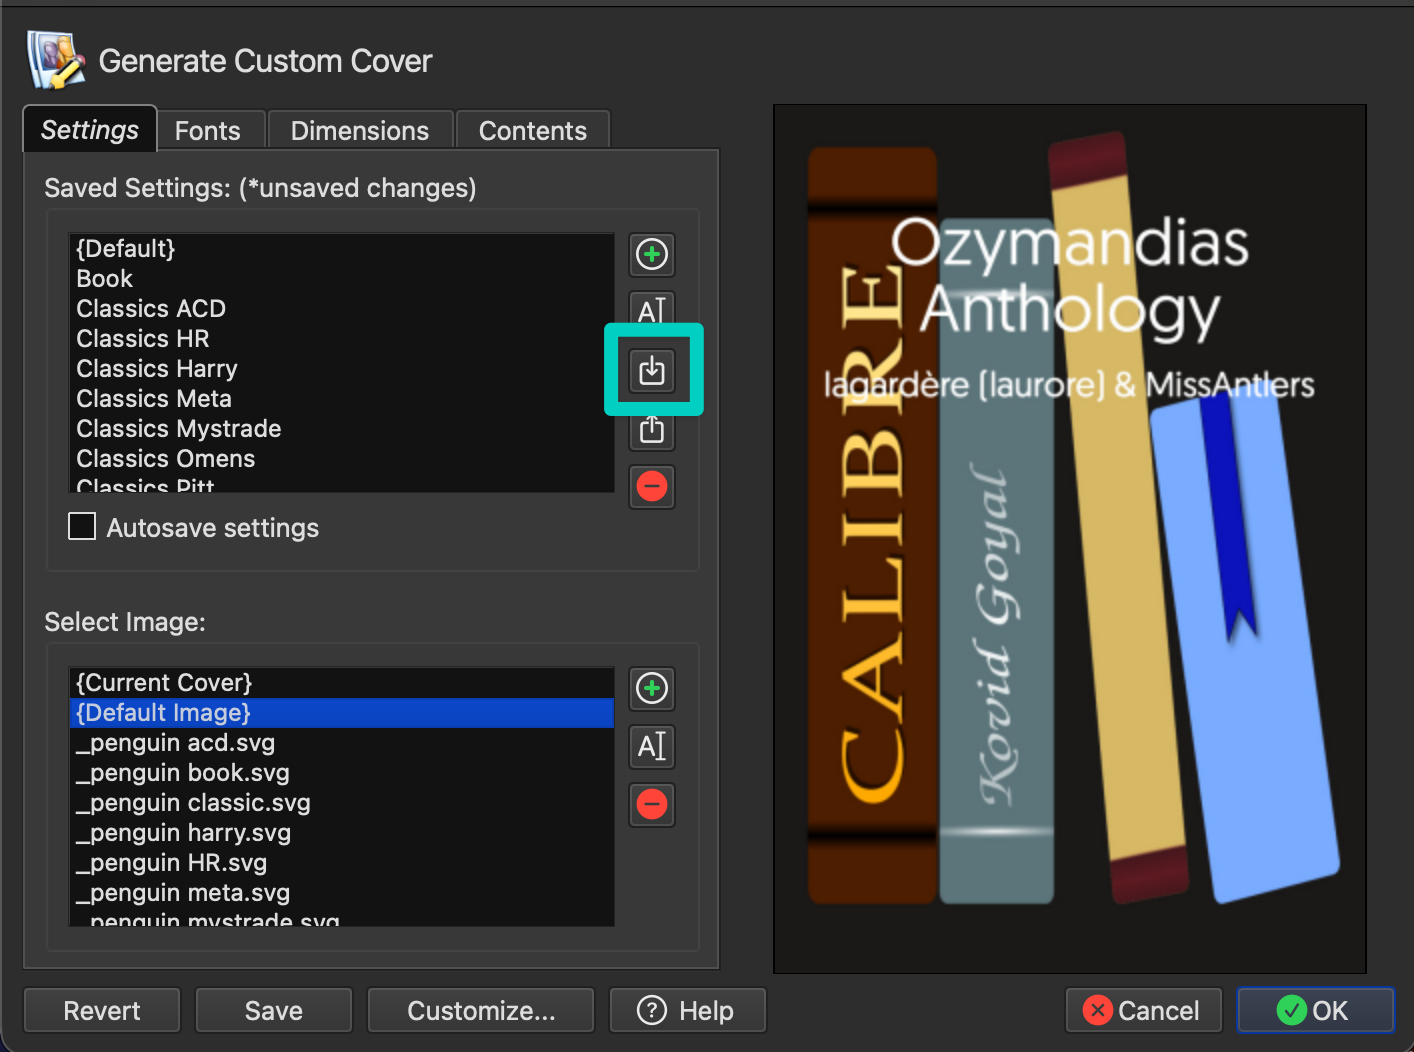Select the {Default} saved setting
This screenshot has height=1052, width=1414.
pyautogui.click(x=341, y=249)
